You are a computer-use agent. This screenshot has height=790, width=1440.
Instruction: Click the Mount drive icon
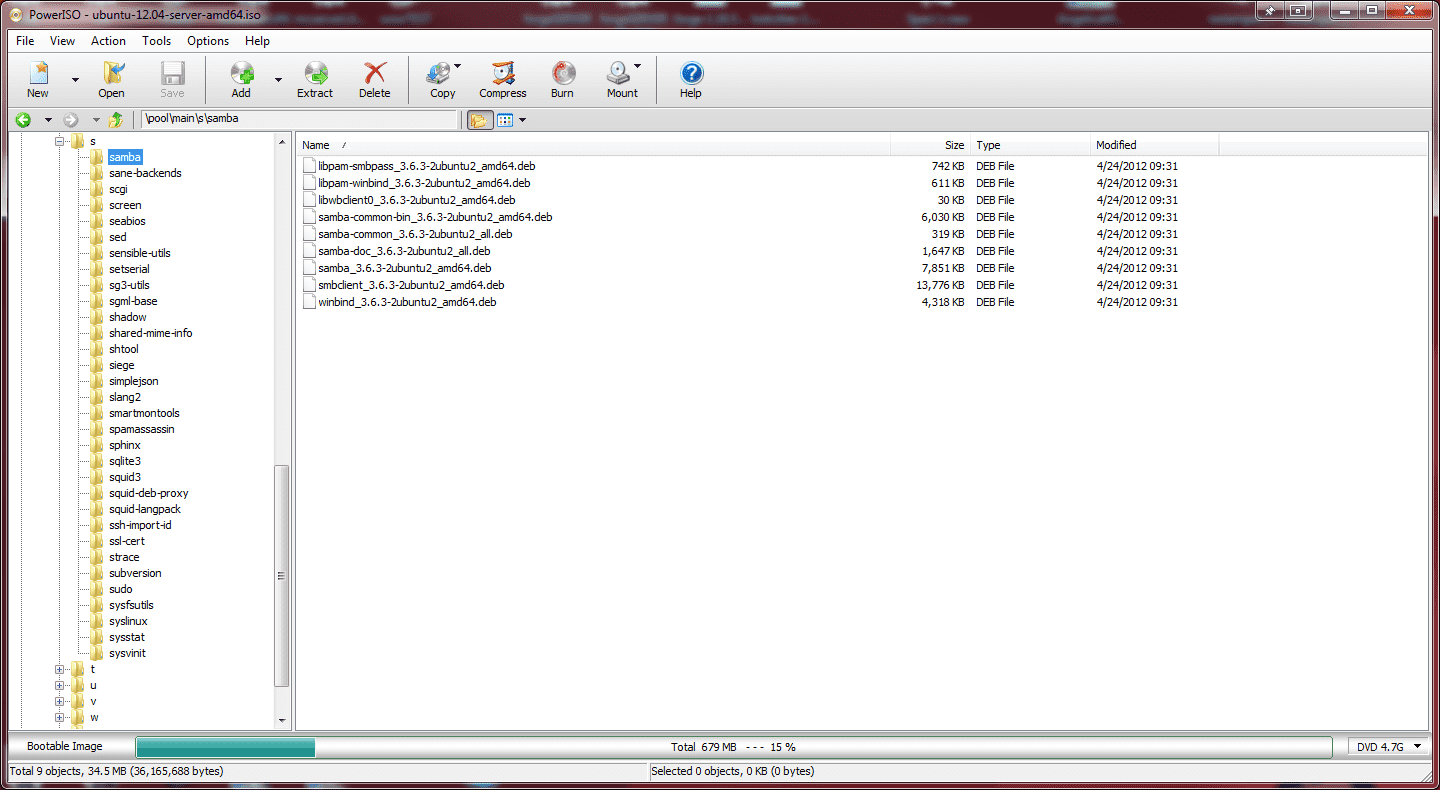[618, 73]
